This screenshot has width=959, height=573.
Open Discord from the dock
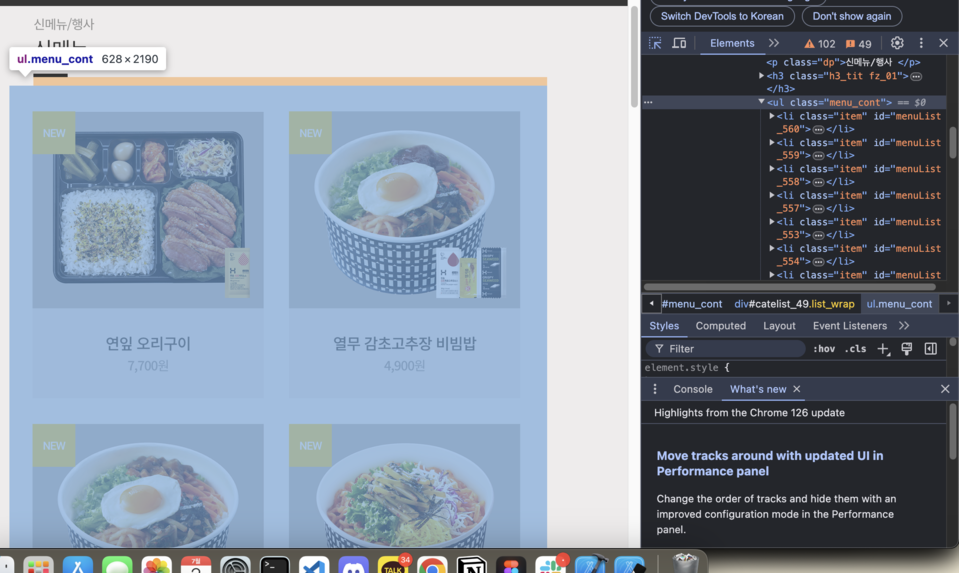click(353, 566)
